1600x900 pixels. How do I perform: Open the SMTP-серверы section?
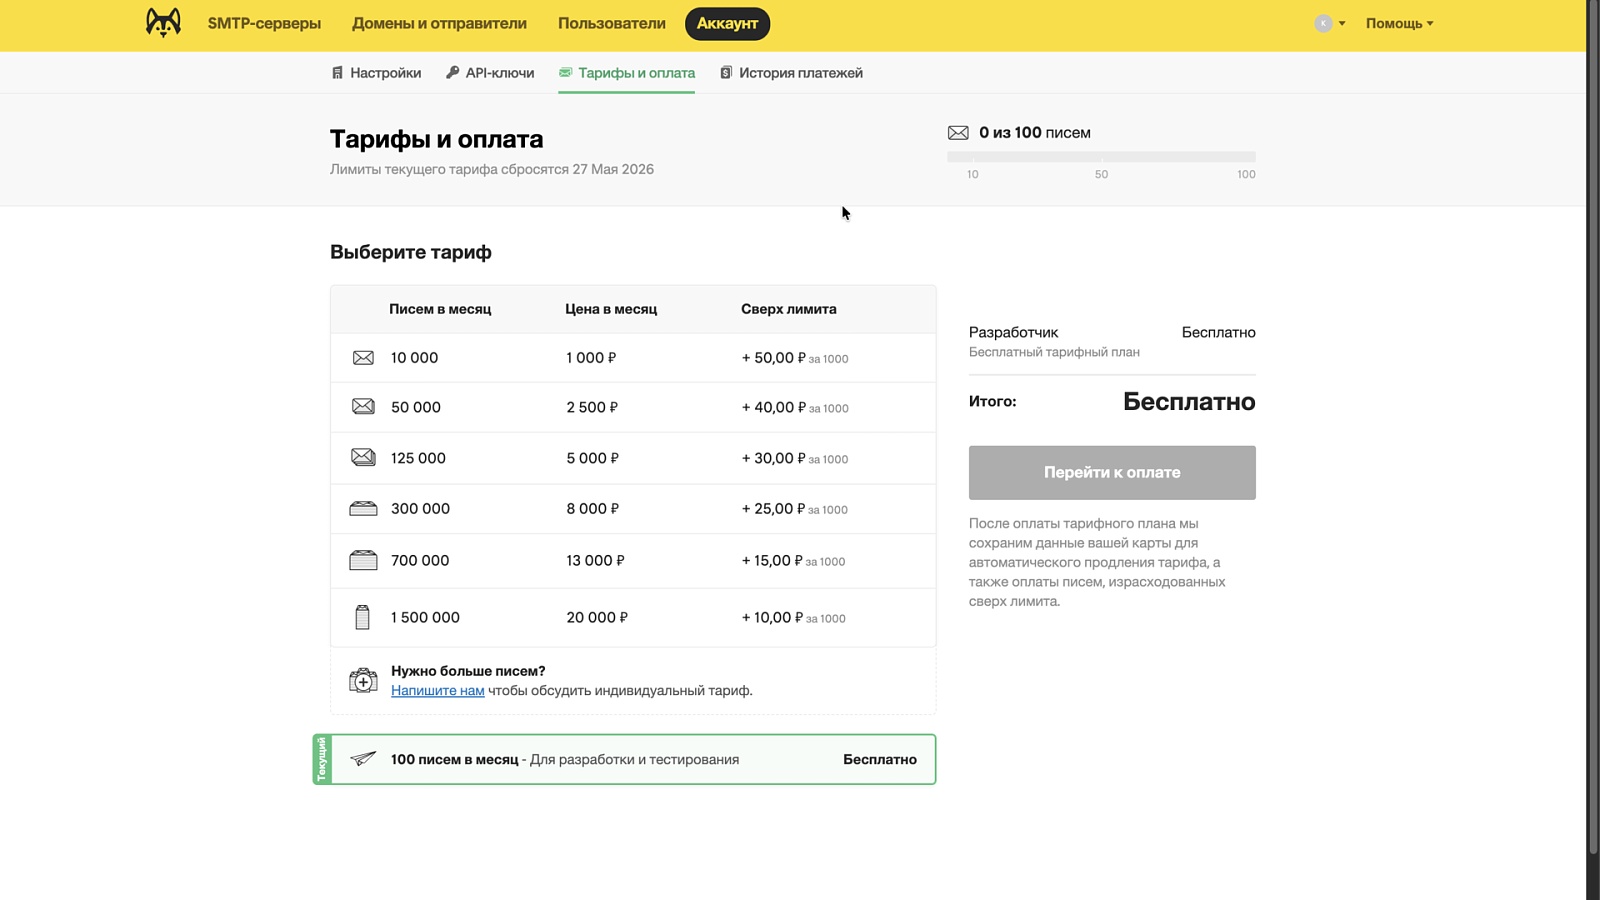264,23
